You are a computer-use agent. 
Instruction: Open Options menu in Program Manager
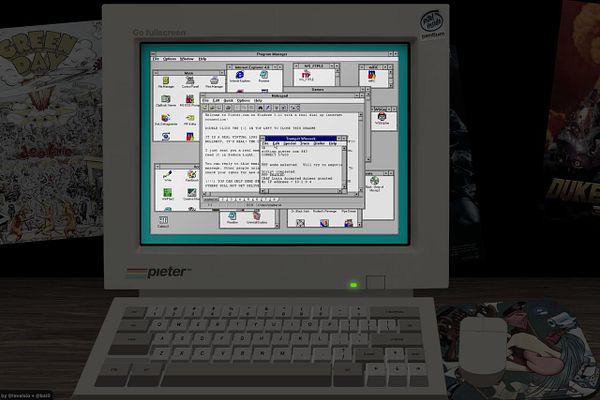[x=170, y=59]
